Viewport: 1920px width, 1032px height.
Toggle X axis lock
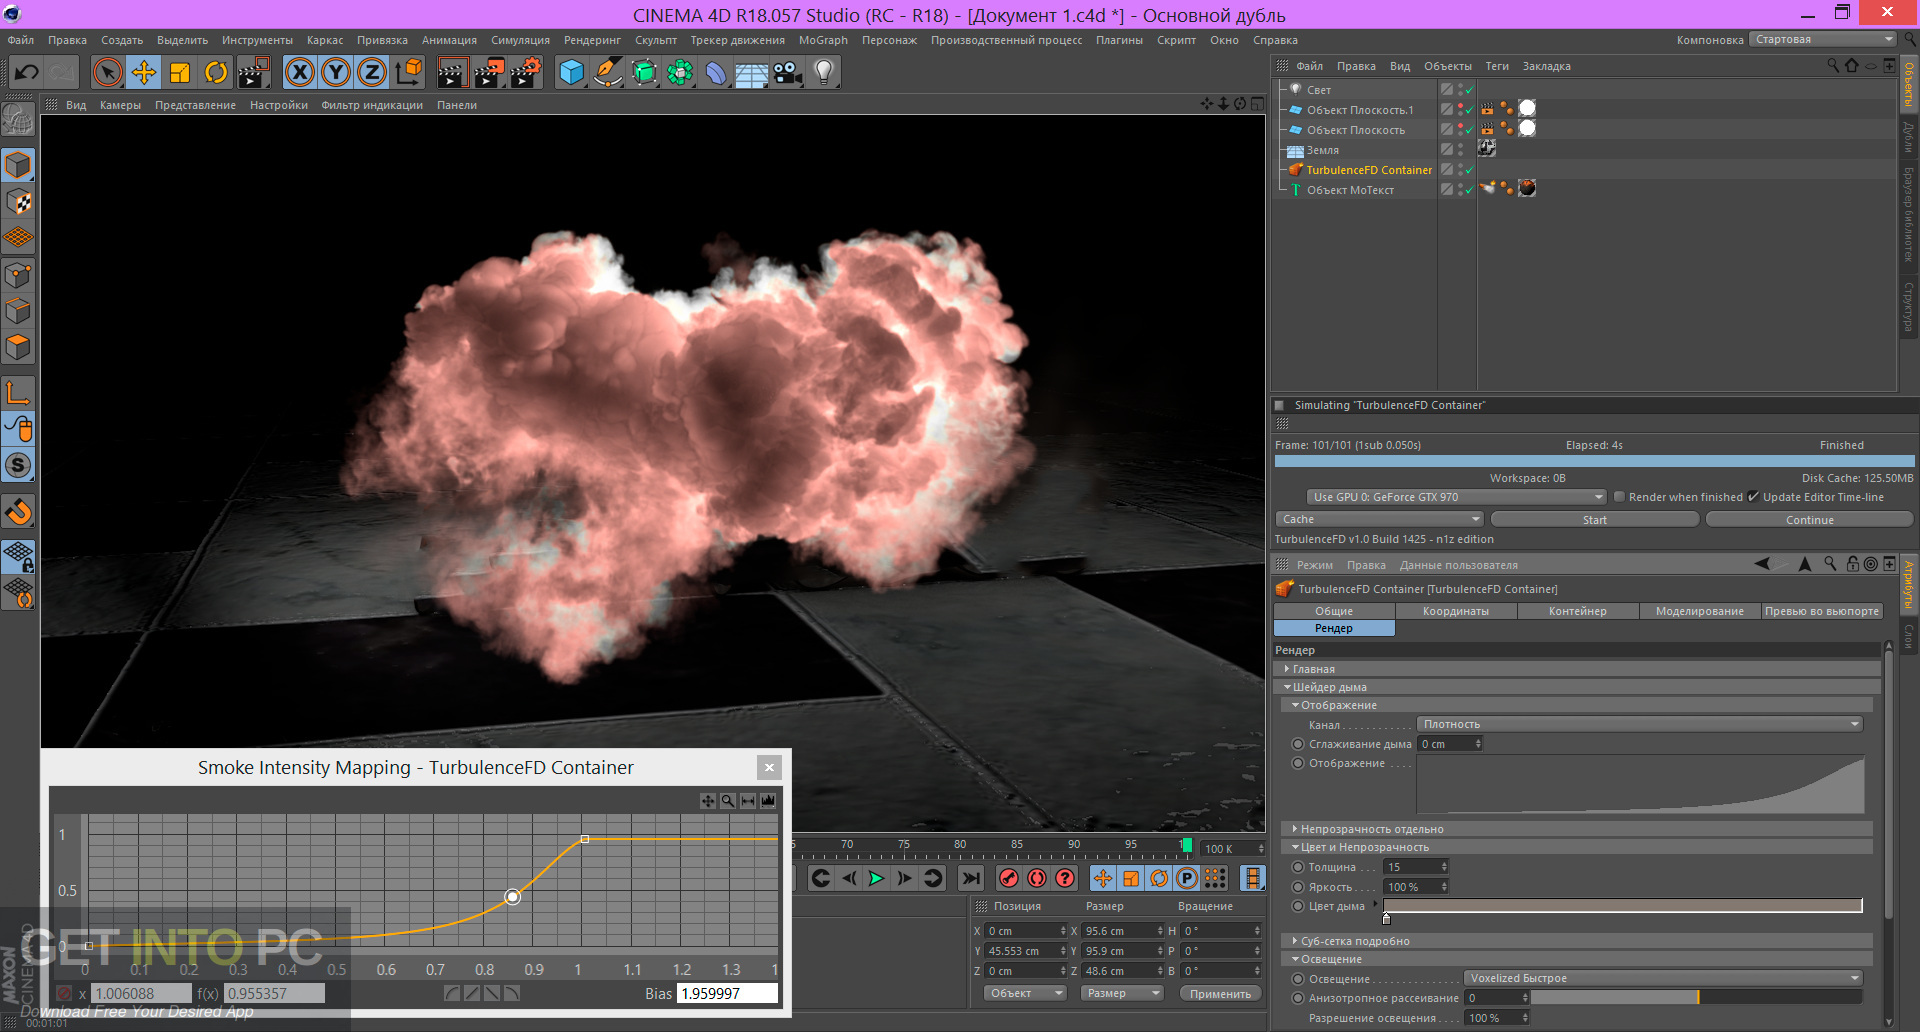[300, 72]
